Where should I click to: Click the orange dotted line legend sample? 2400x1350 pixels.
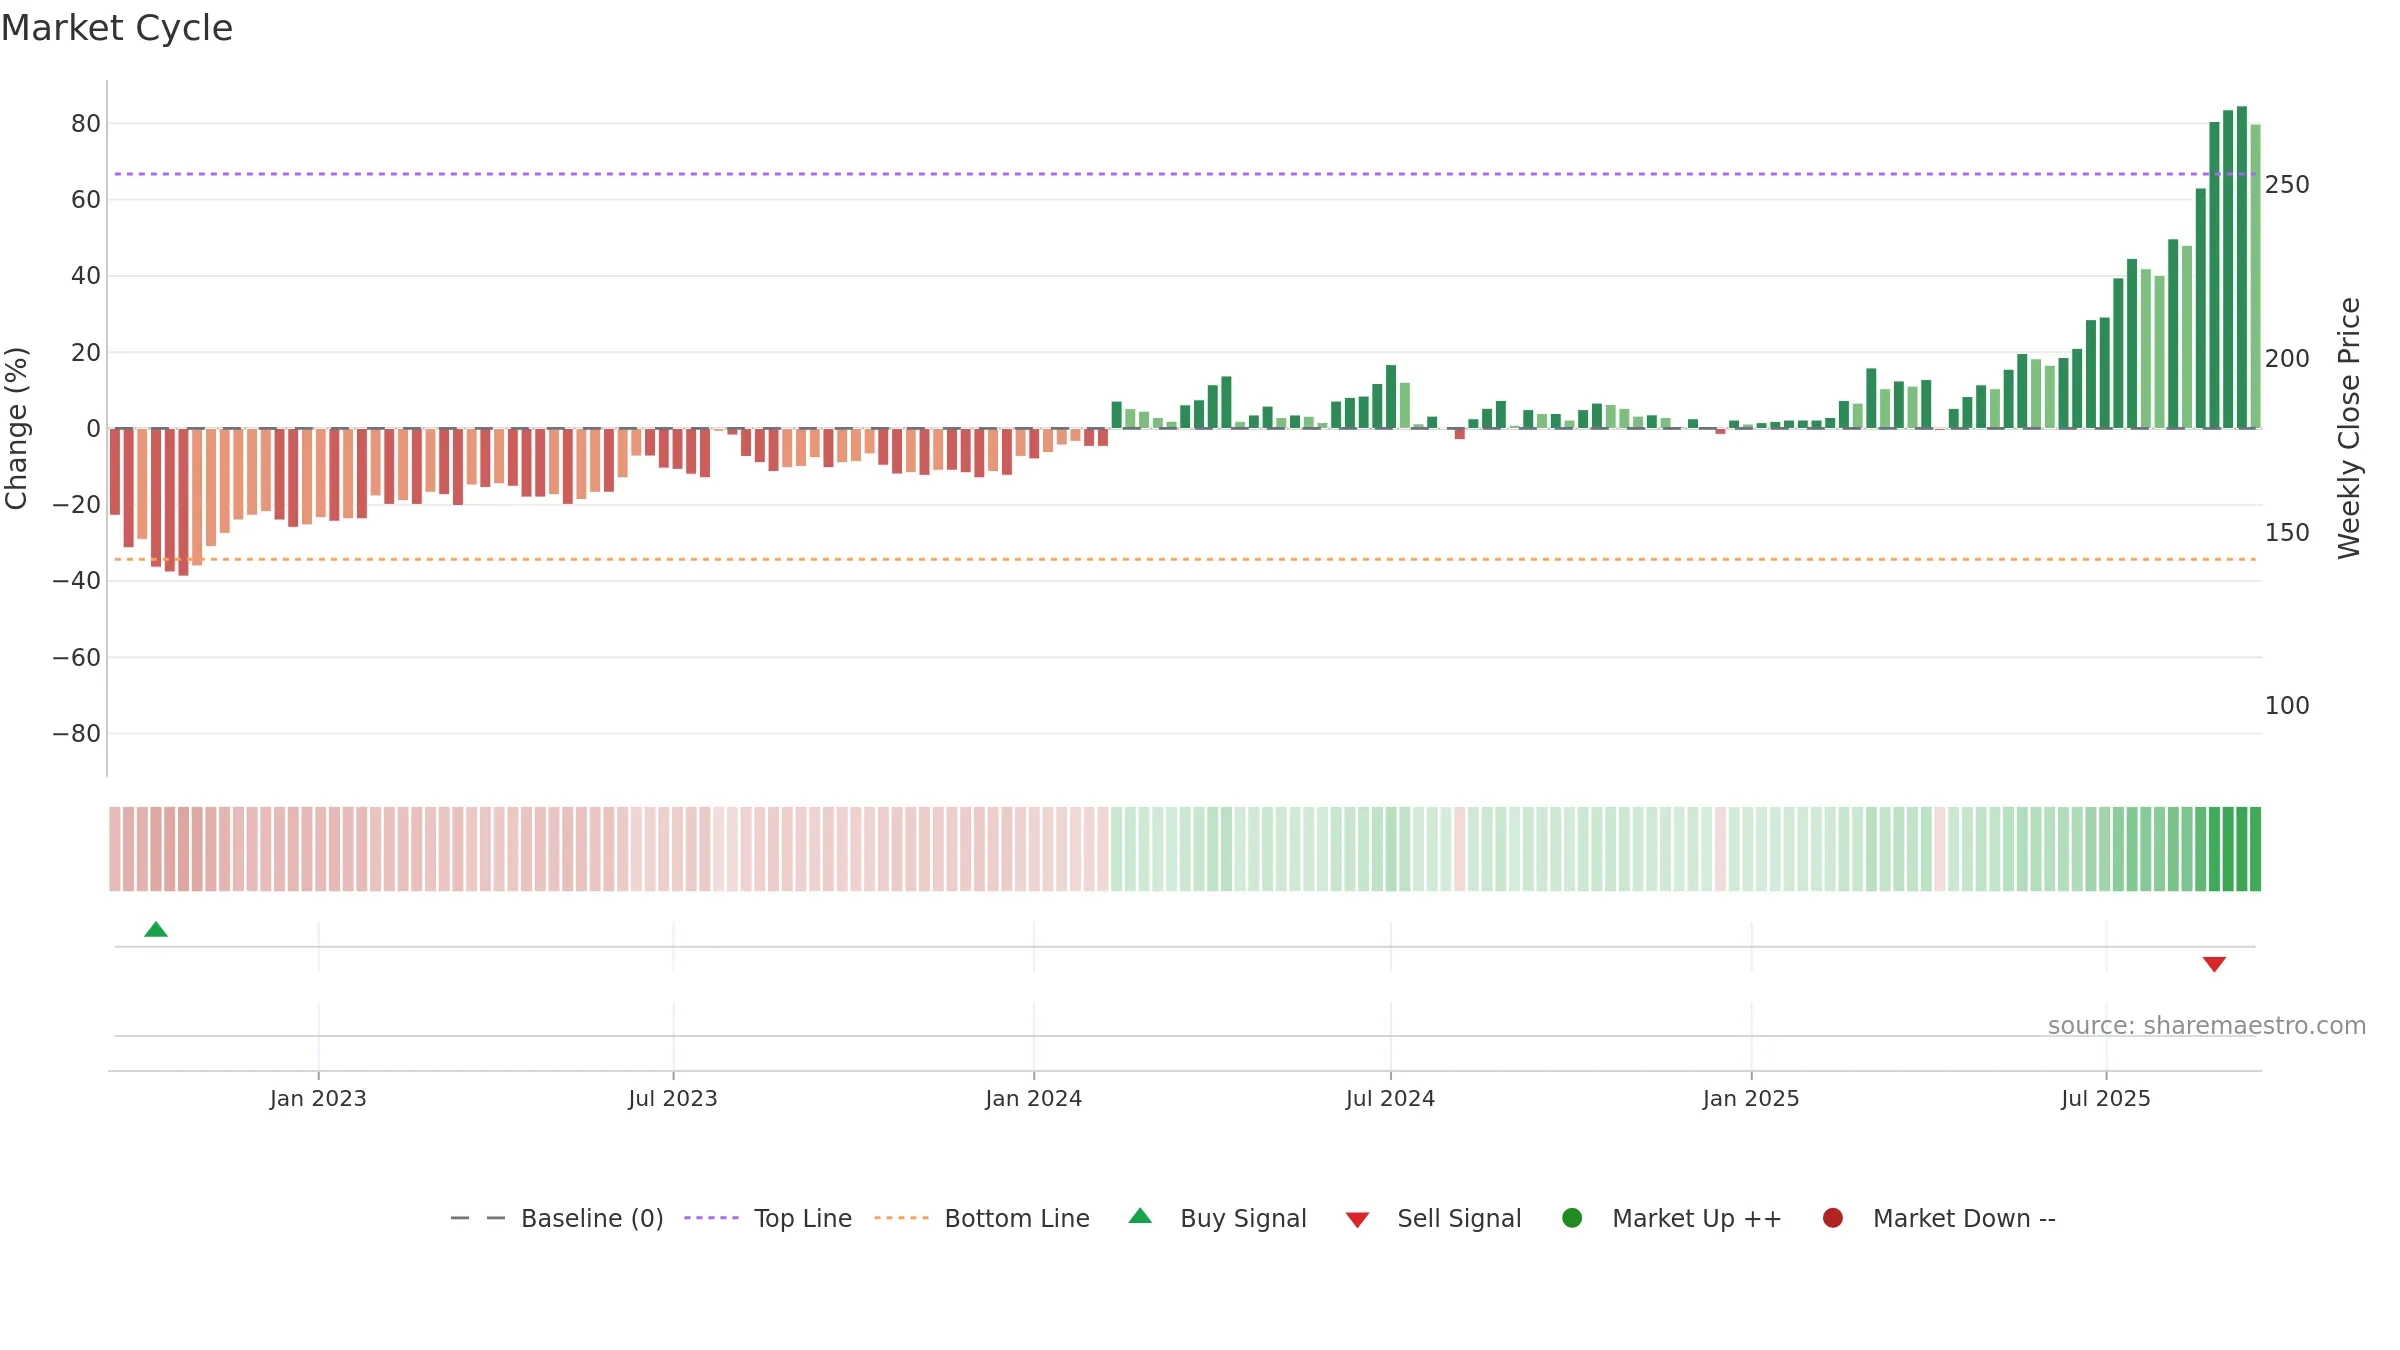coord(901,1218)
